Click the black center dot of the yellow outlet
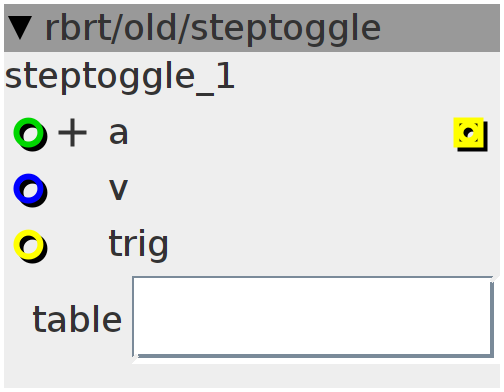 point(469,132)
